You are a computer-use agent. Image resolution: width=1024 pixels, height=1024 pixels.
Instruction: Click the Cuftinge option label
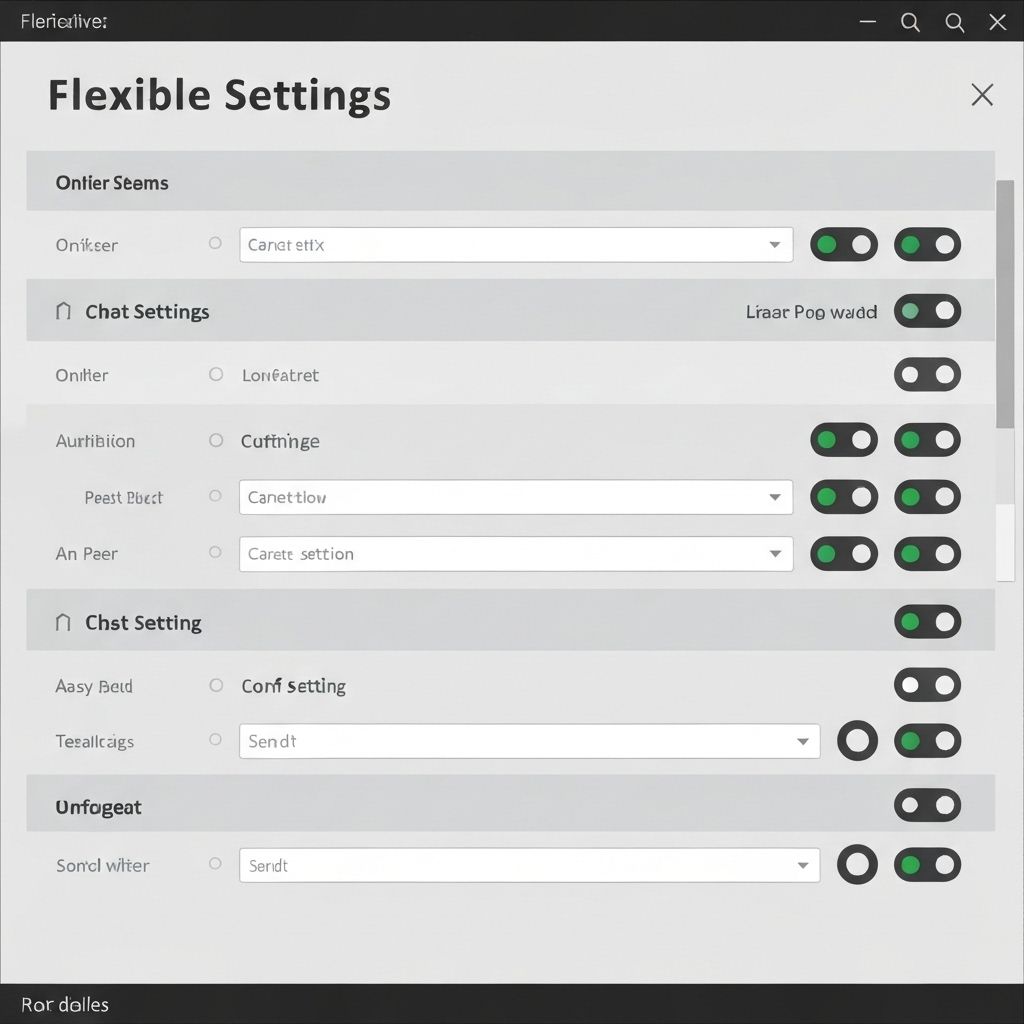[x=280, y=441]
